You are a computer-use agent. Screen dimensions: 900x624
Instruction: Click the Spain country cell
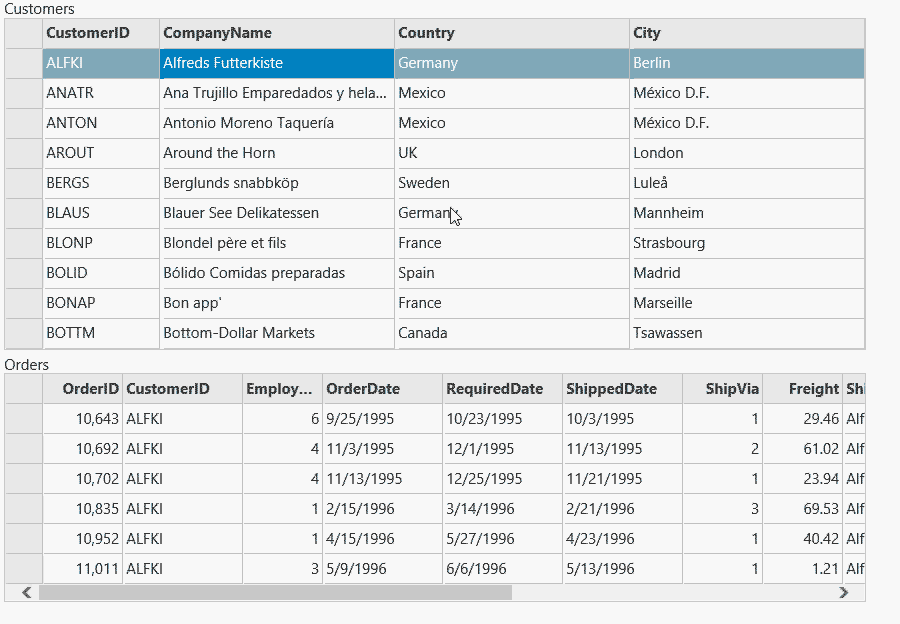pos(511,273)
